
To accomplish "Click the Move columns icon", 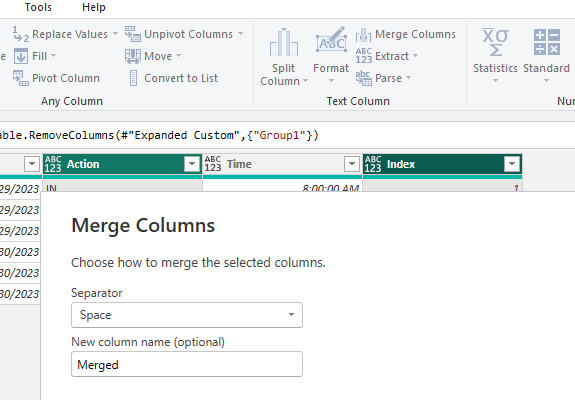I will [x=132, y=56].
